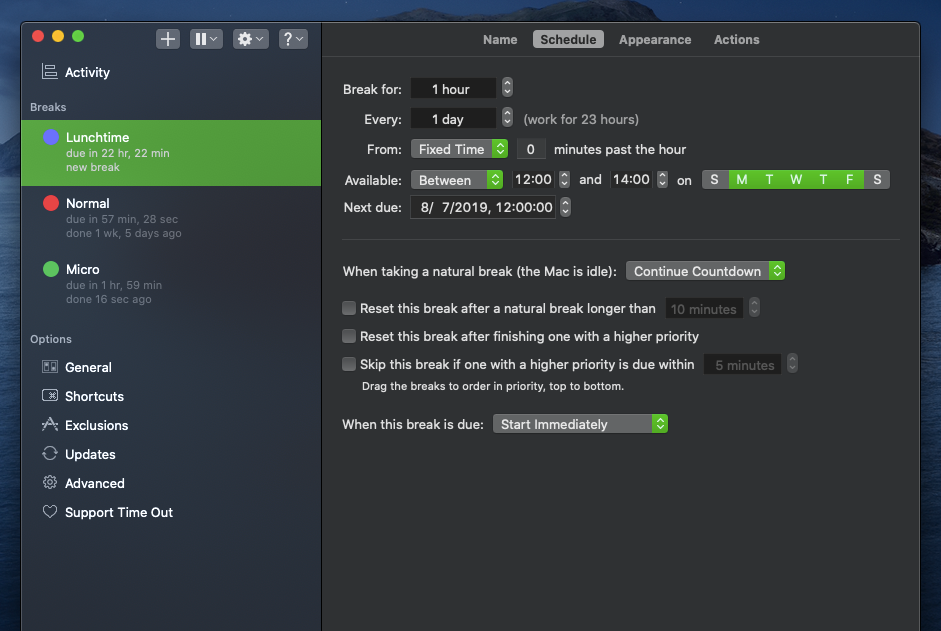
Task: Open the help question mark menu
Action: 293,39
